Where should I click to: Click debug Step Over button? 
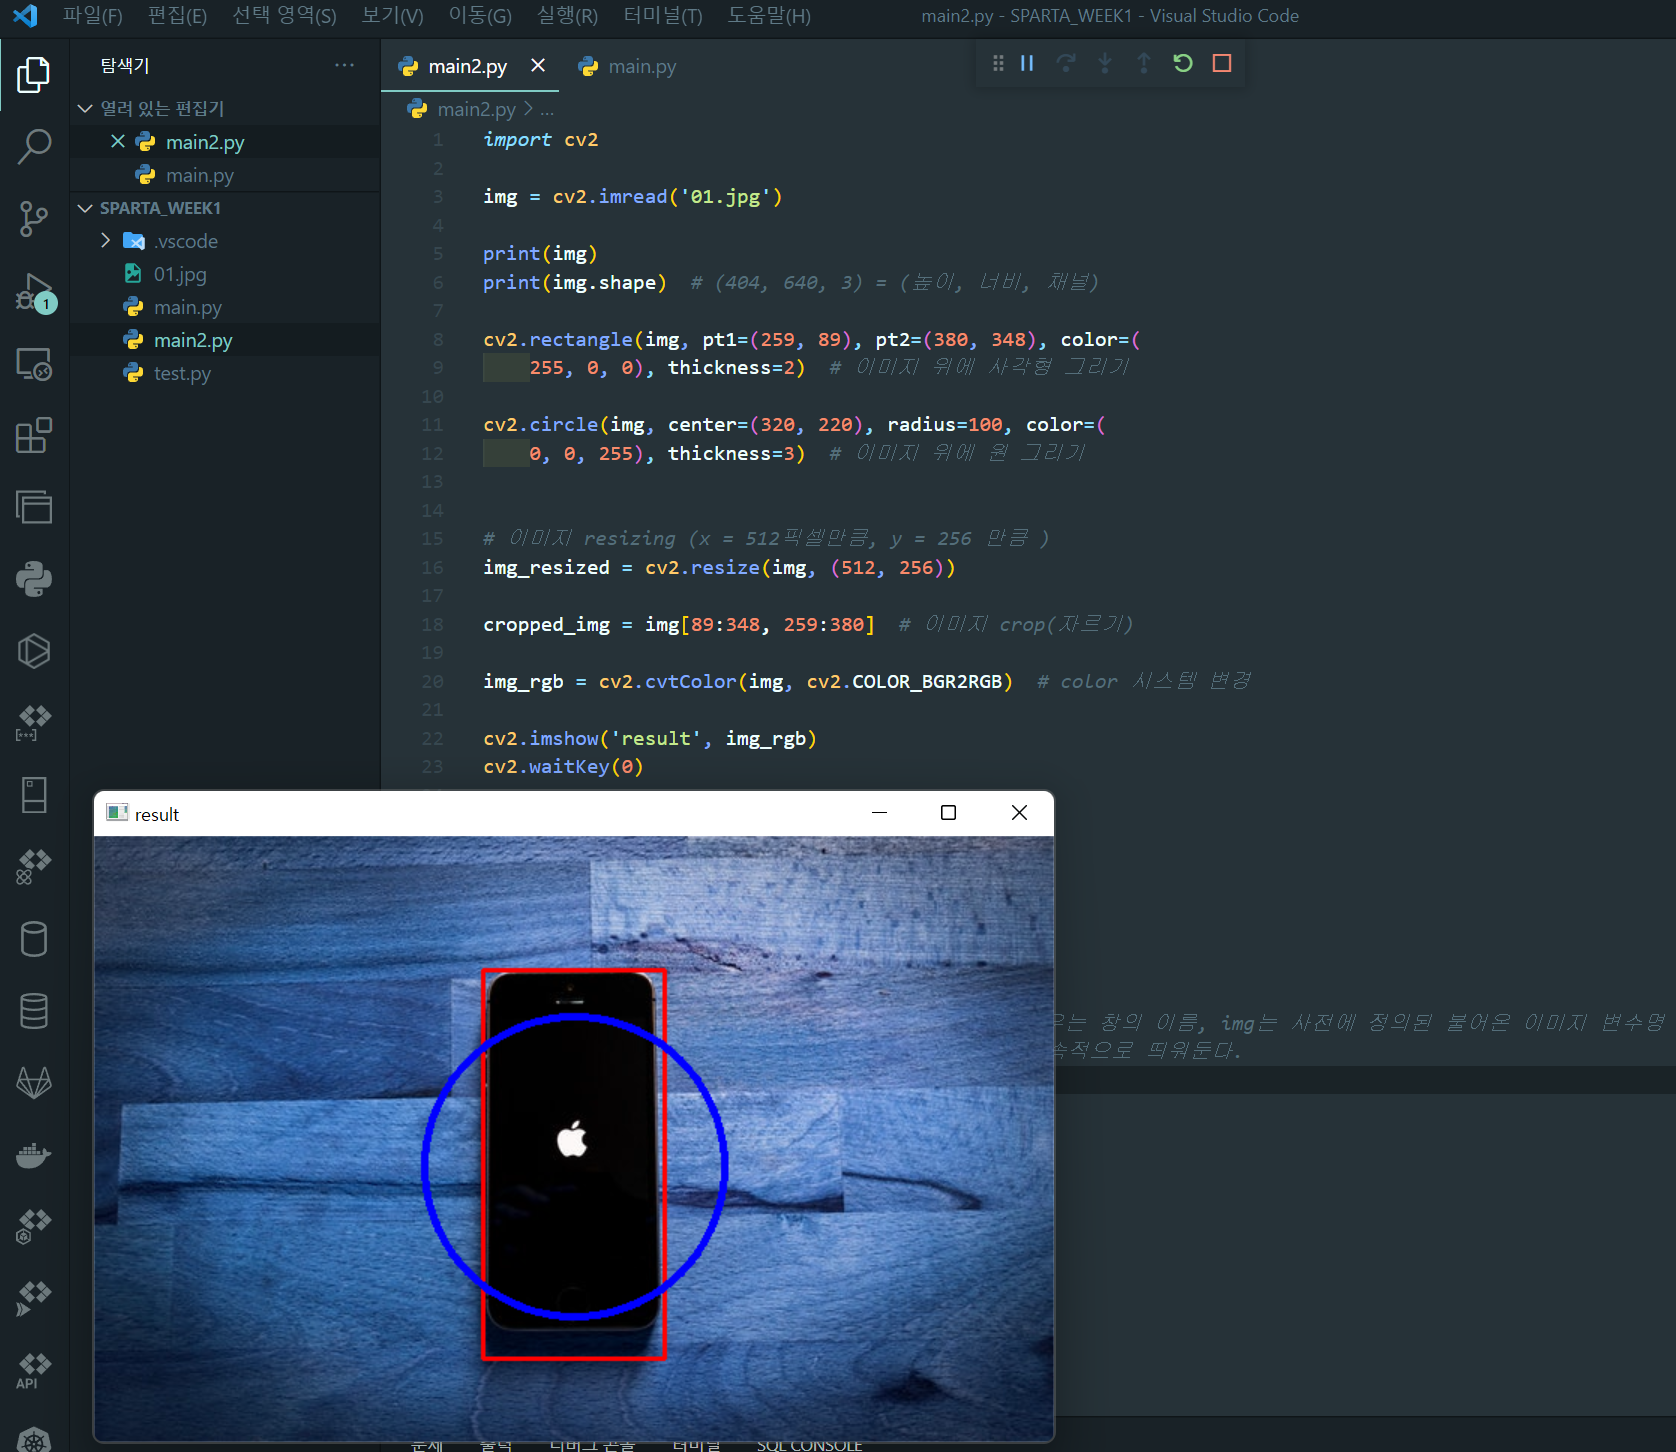point(1066,63)
